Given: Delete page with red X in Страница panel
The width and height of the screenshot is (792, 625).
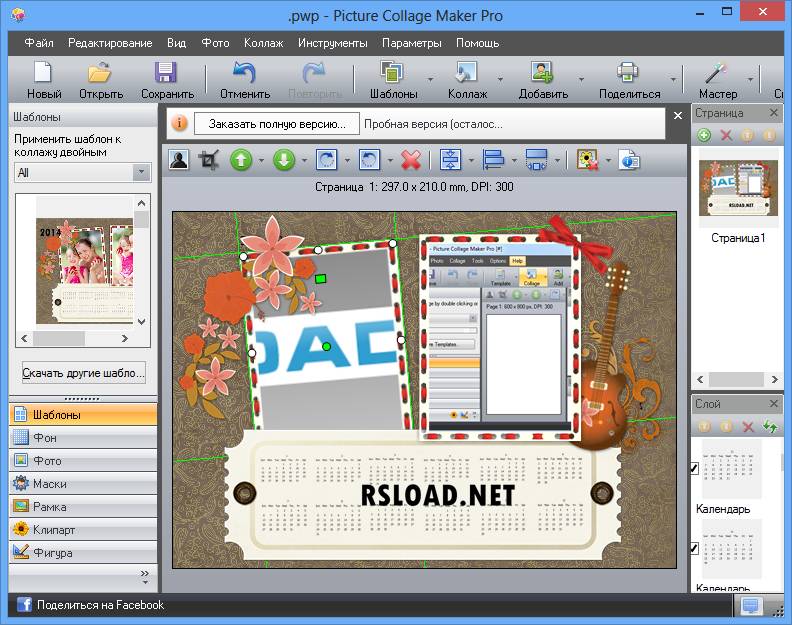Looking at the screenshot, I should (726, 135).
